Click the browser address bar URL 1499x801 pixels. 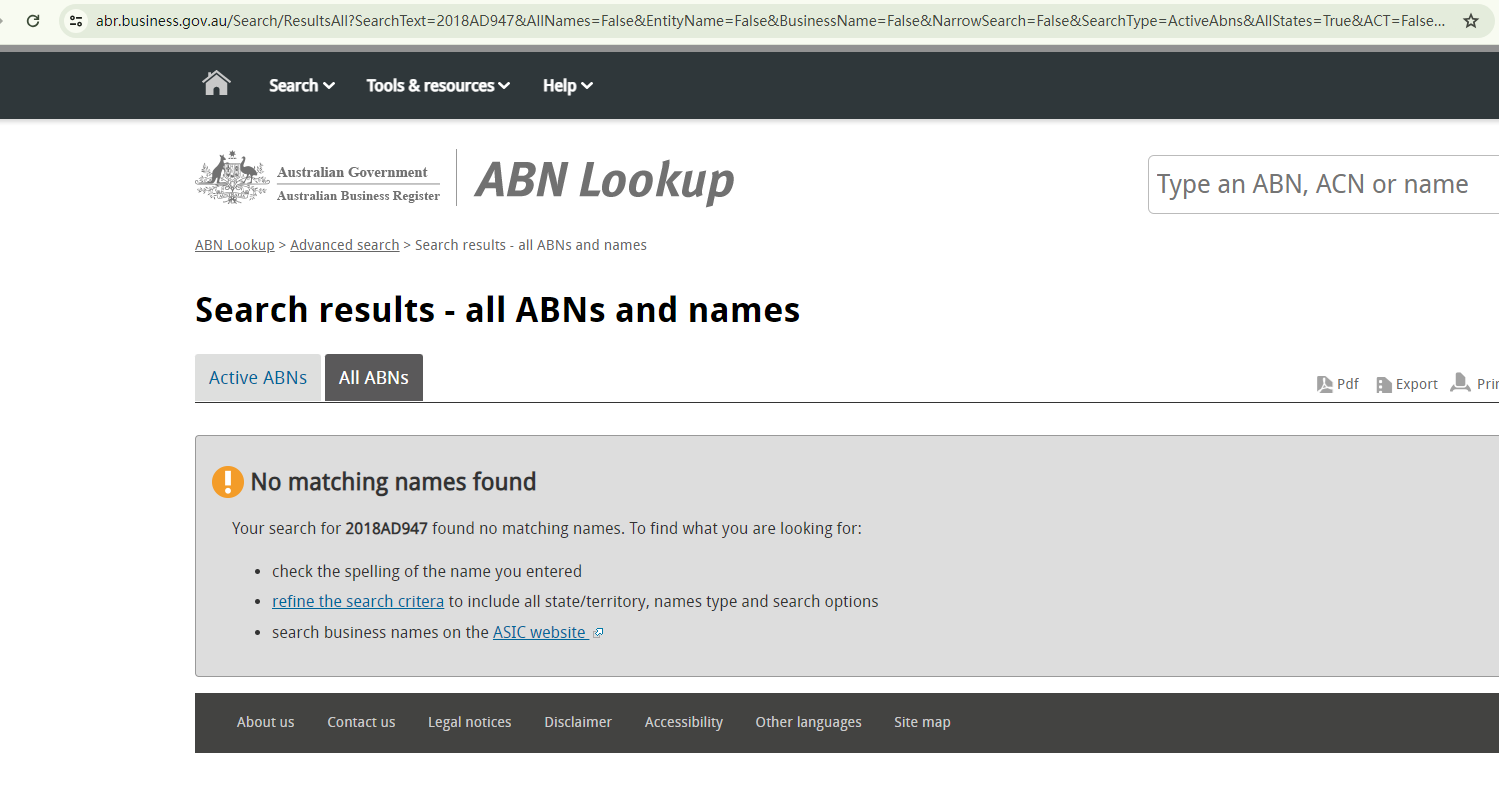coord(770,20)
